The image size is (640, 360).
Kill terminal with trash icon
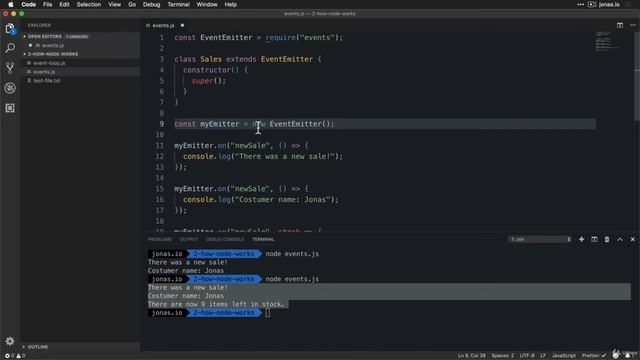(607, 239)
